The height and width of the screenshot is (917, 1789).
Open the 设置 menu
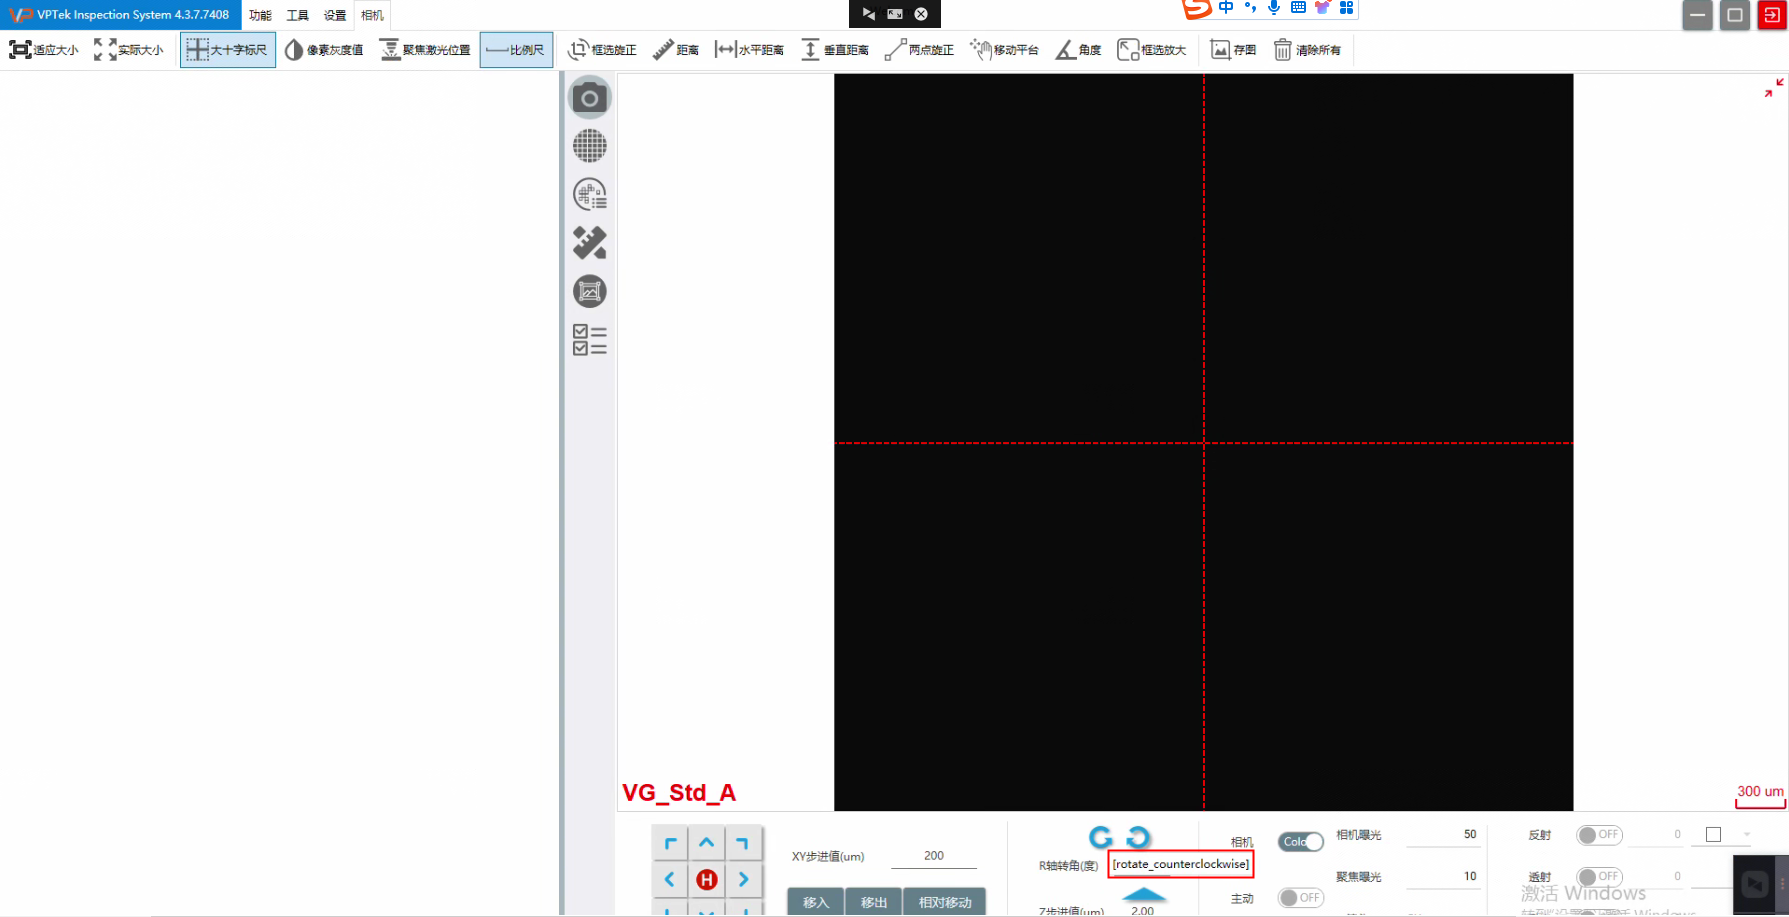click(335, 15)
